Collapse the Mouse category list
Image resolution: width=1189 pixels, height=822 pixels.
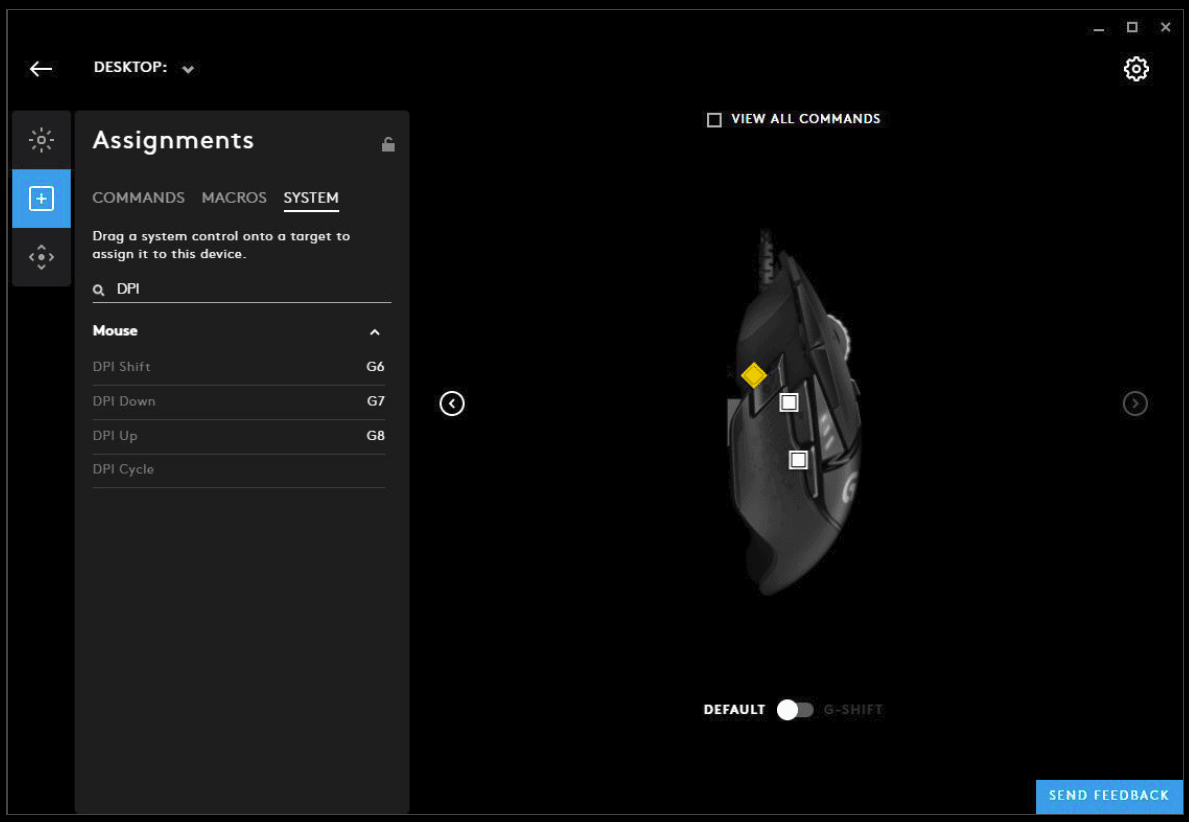(375, 332)
